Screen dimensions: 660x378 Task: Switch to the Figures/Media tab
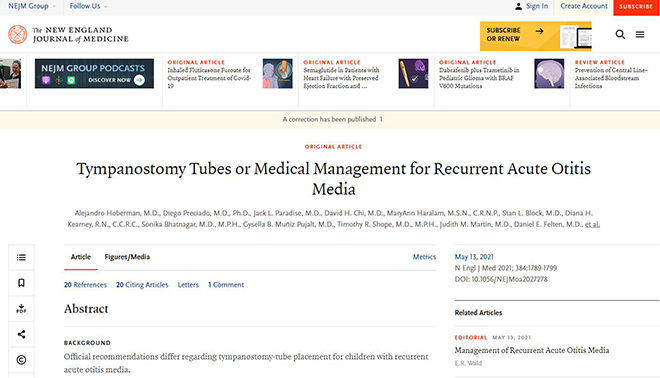[x=127, y=257]
